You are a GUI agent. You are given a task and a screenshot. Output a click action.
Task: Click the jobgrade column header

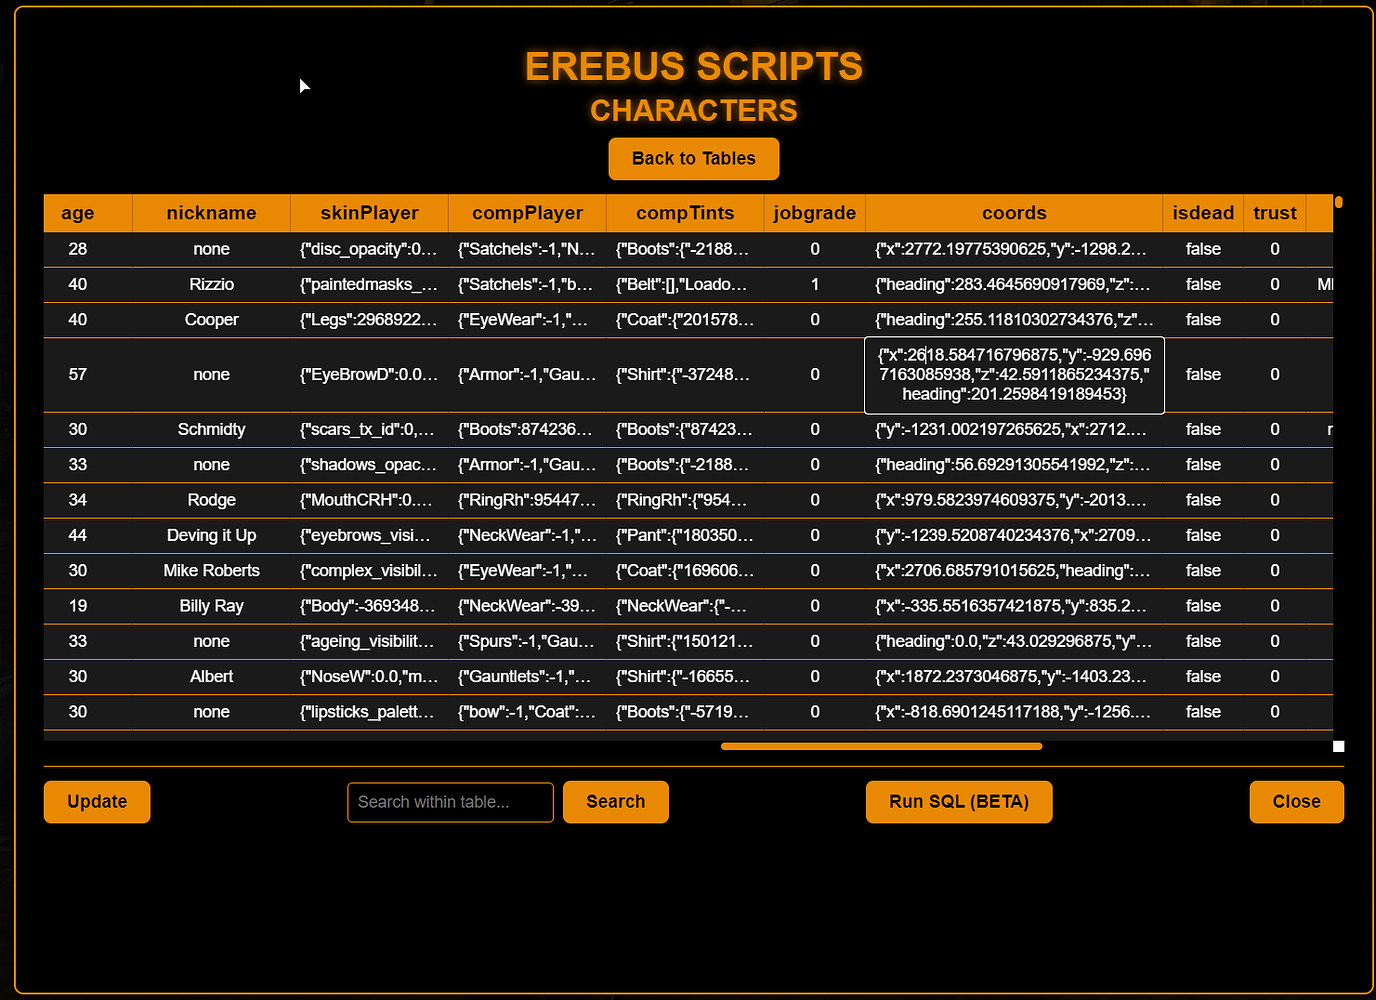click(x=814, y=212)
